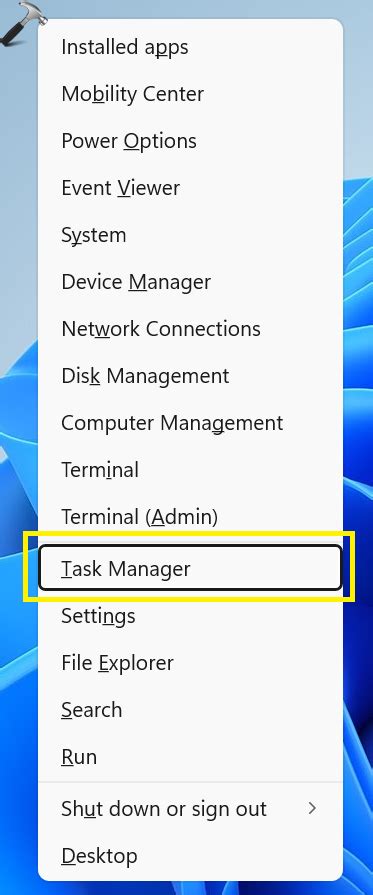The width and height of the screenshot is (373, 895).
Task: Open Terminal (Admin)
Action: (190, 517)
